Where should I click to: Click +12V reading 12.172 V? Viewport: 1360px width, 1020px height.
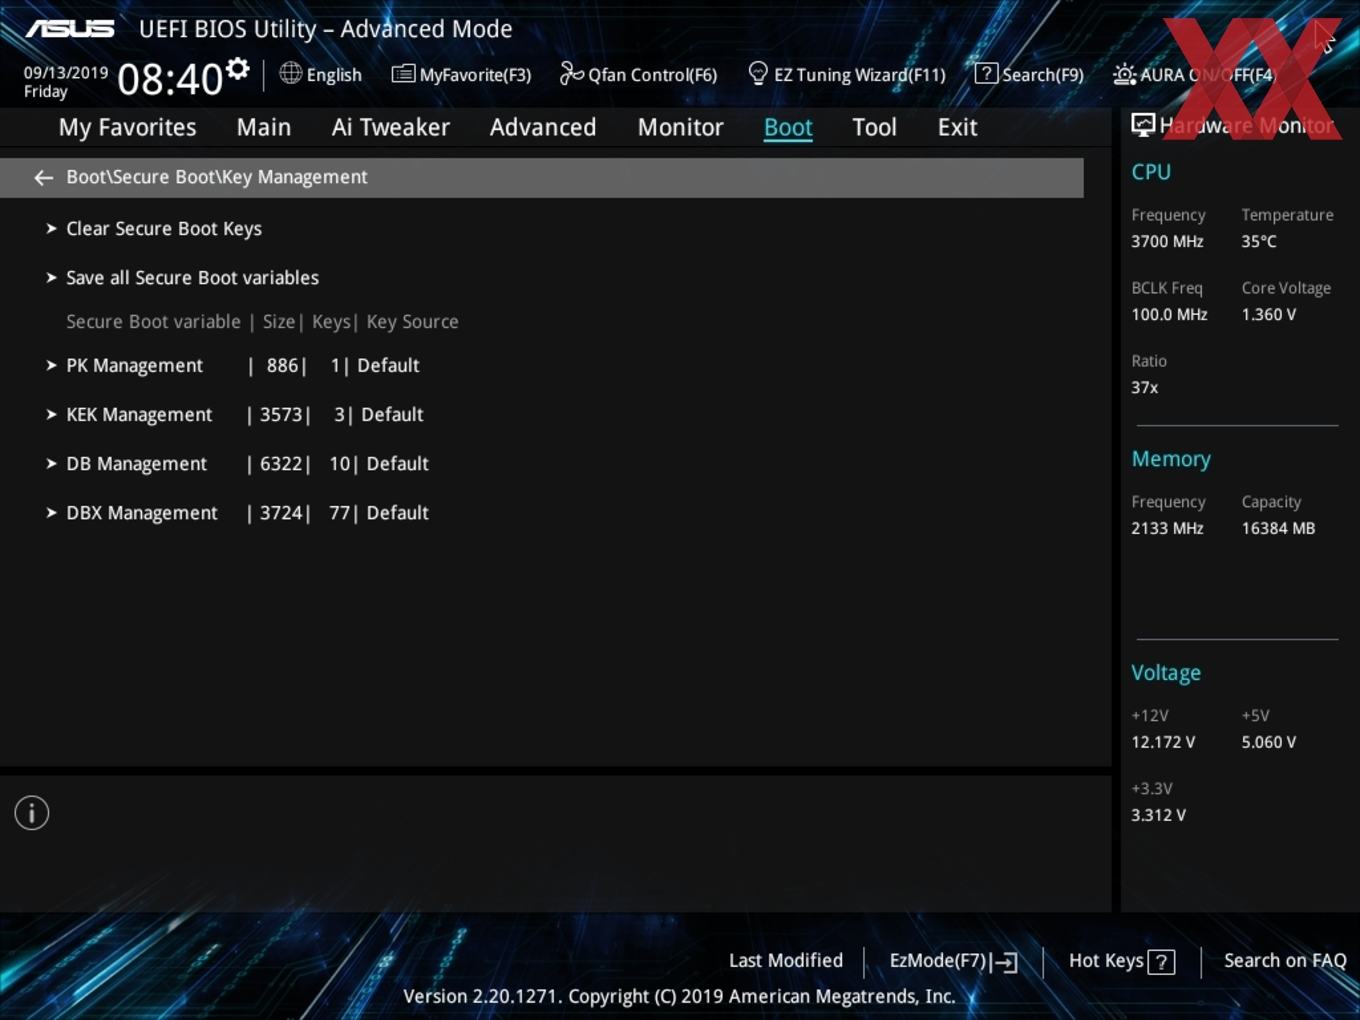(1163, 742)
